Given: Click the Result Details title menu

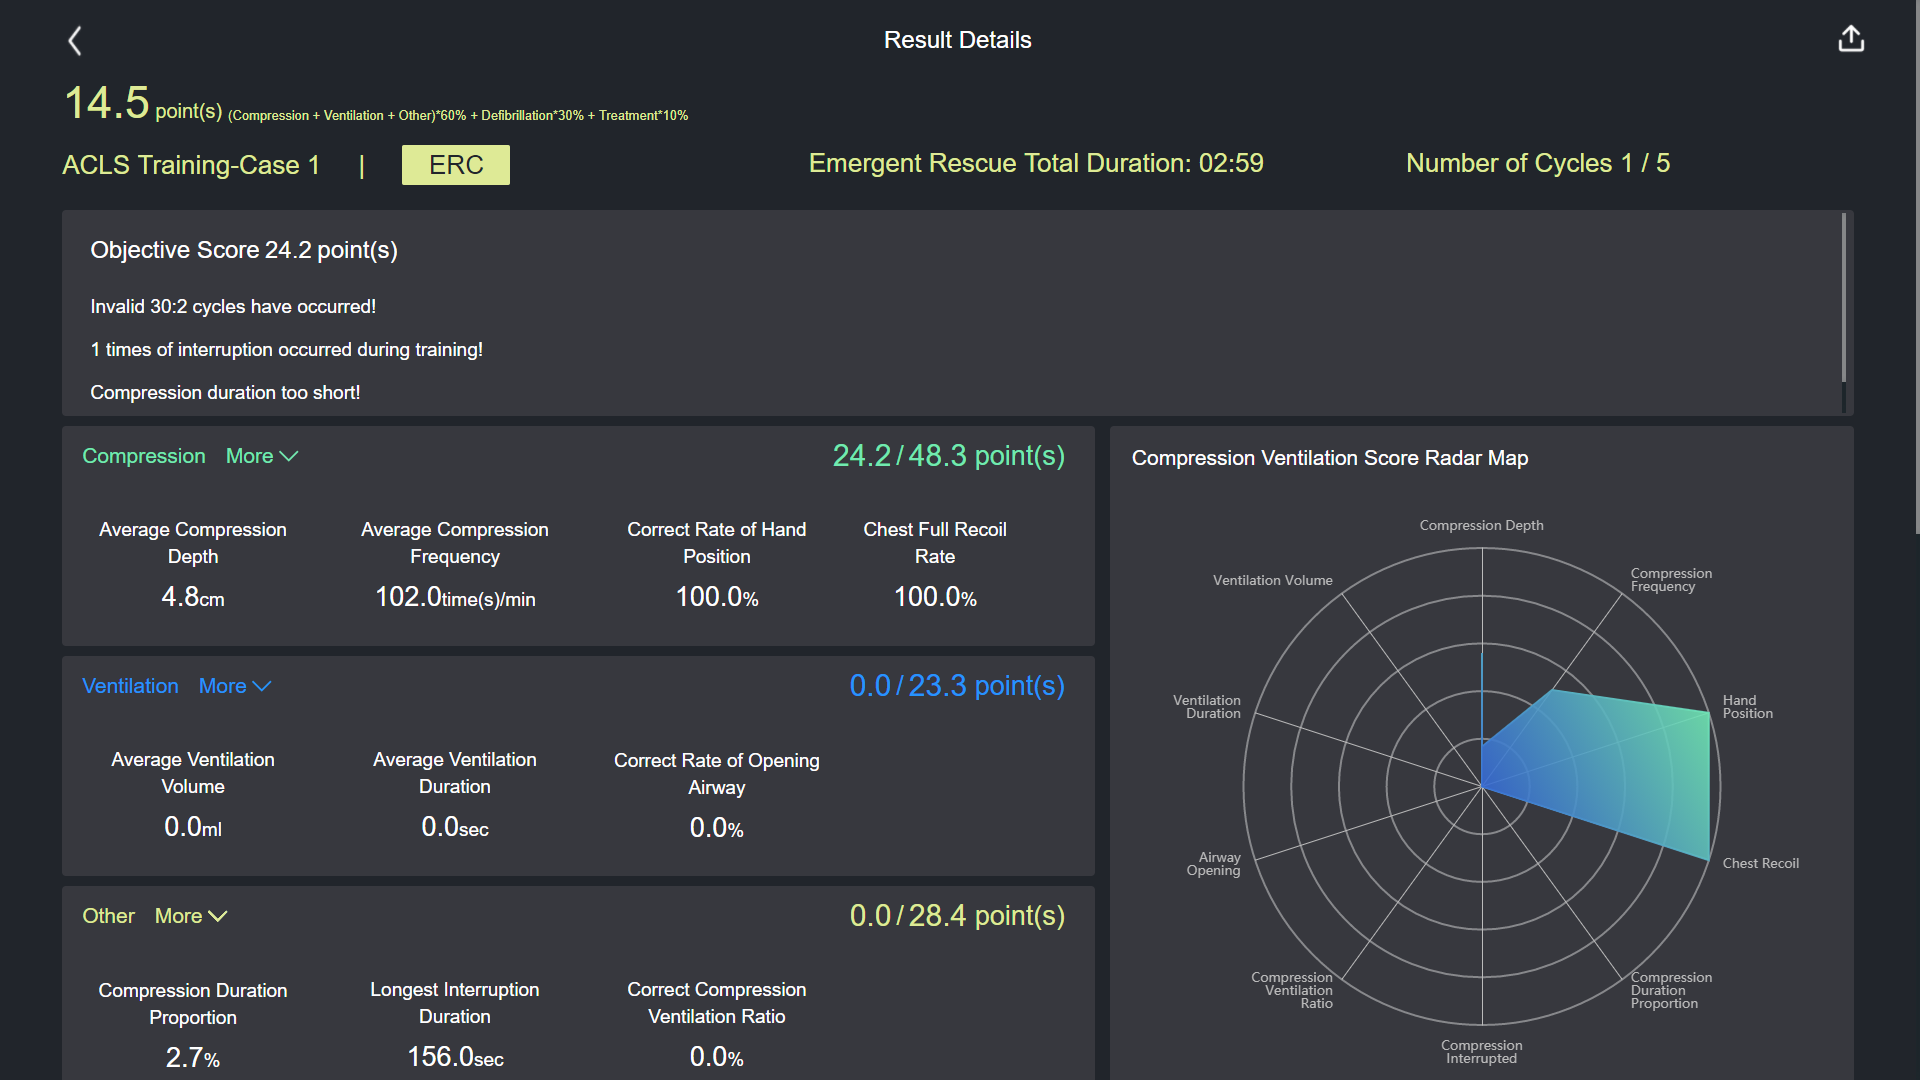Looking at the screenshot, I should 959,38.
